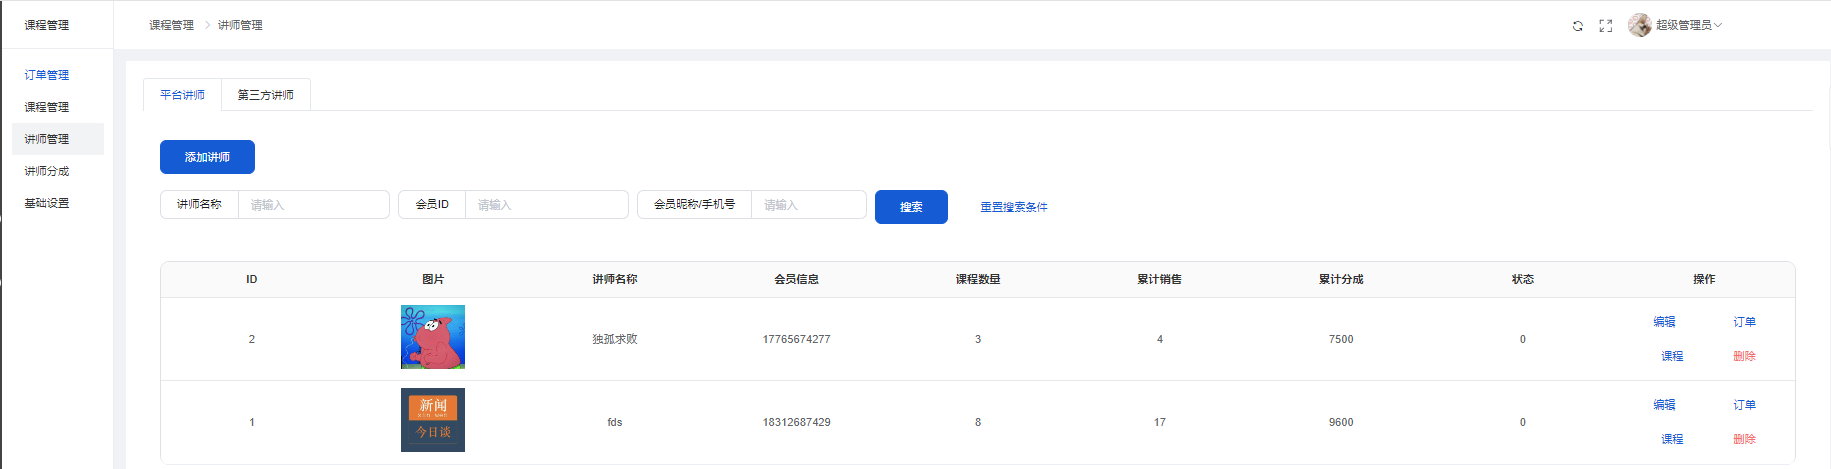Click the refresh icon in top bar
Viewport: 1831px width, 469px height.
click(x=1577, y=26)
